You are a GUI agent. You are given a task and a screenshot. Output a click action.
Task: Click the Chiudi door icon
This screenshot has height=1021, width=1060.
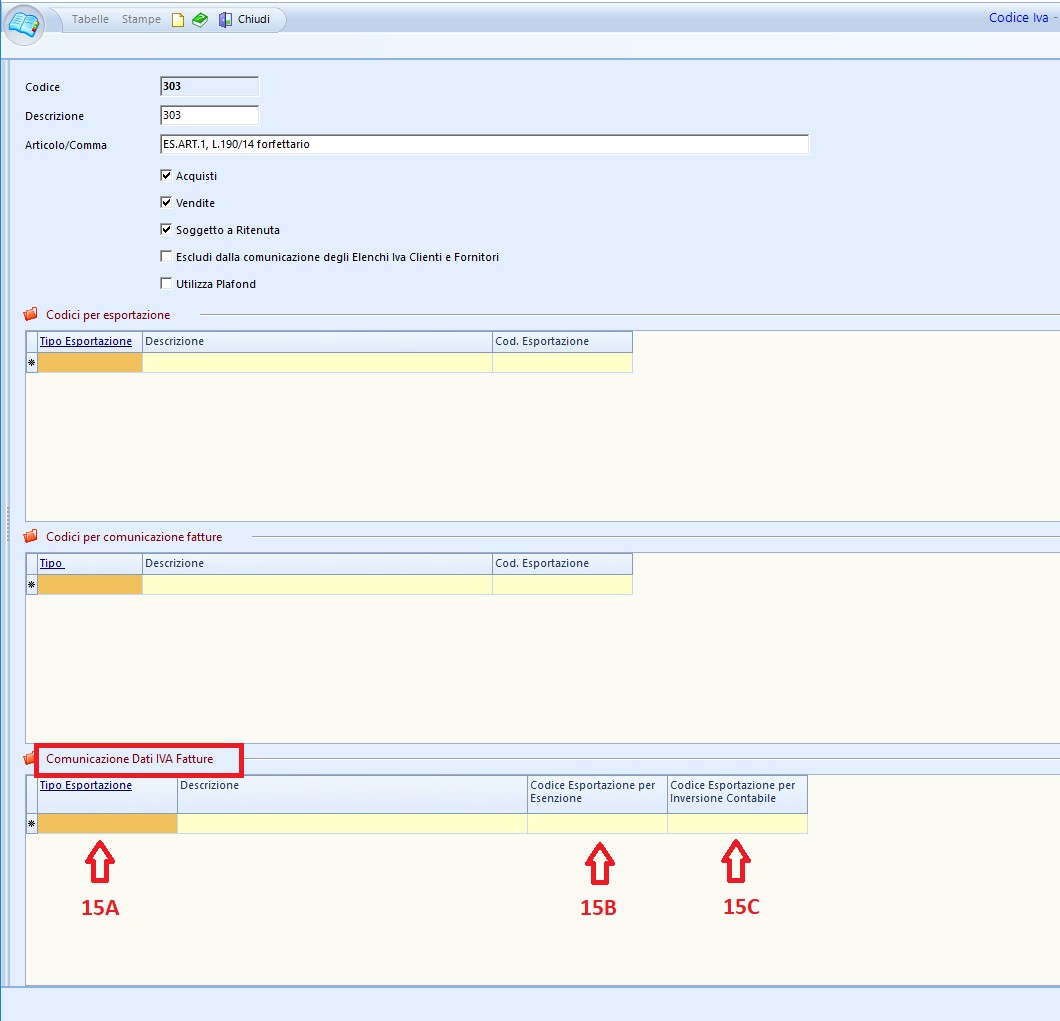225,20
